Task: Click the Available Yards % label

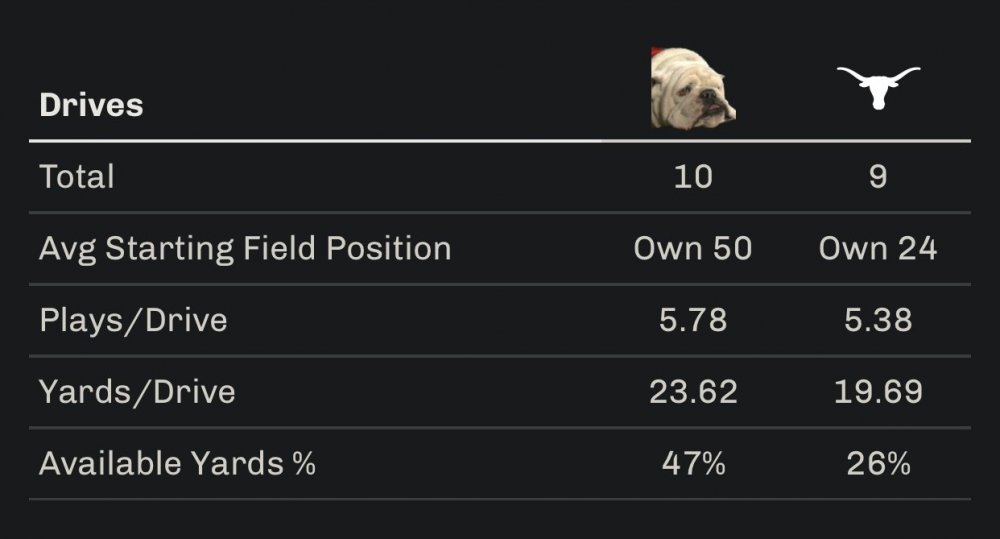Action: click(x=177, y=464)
